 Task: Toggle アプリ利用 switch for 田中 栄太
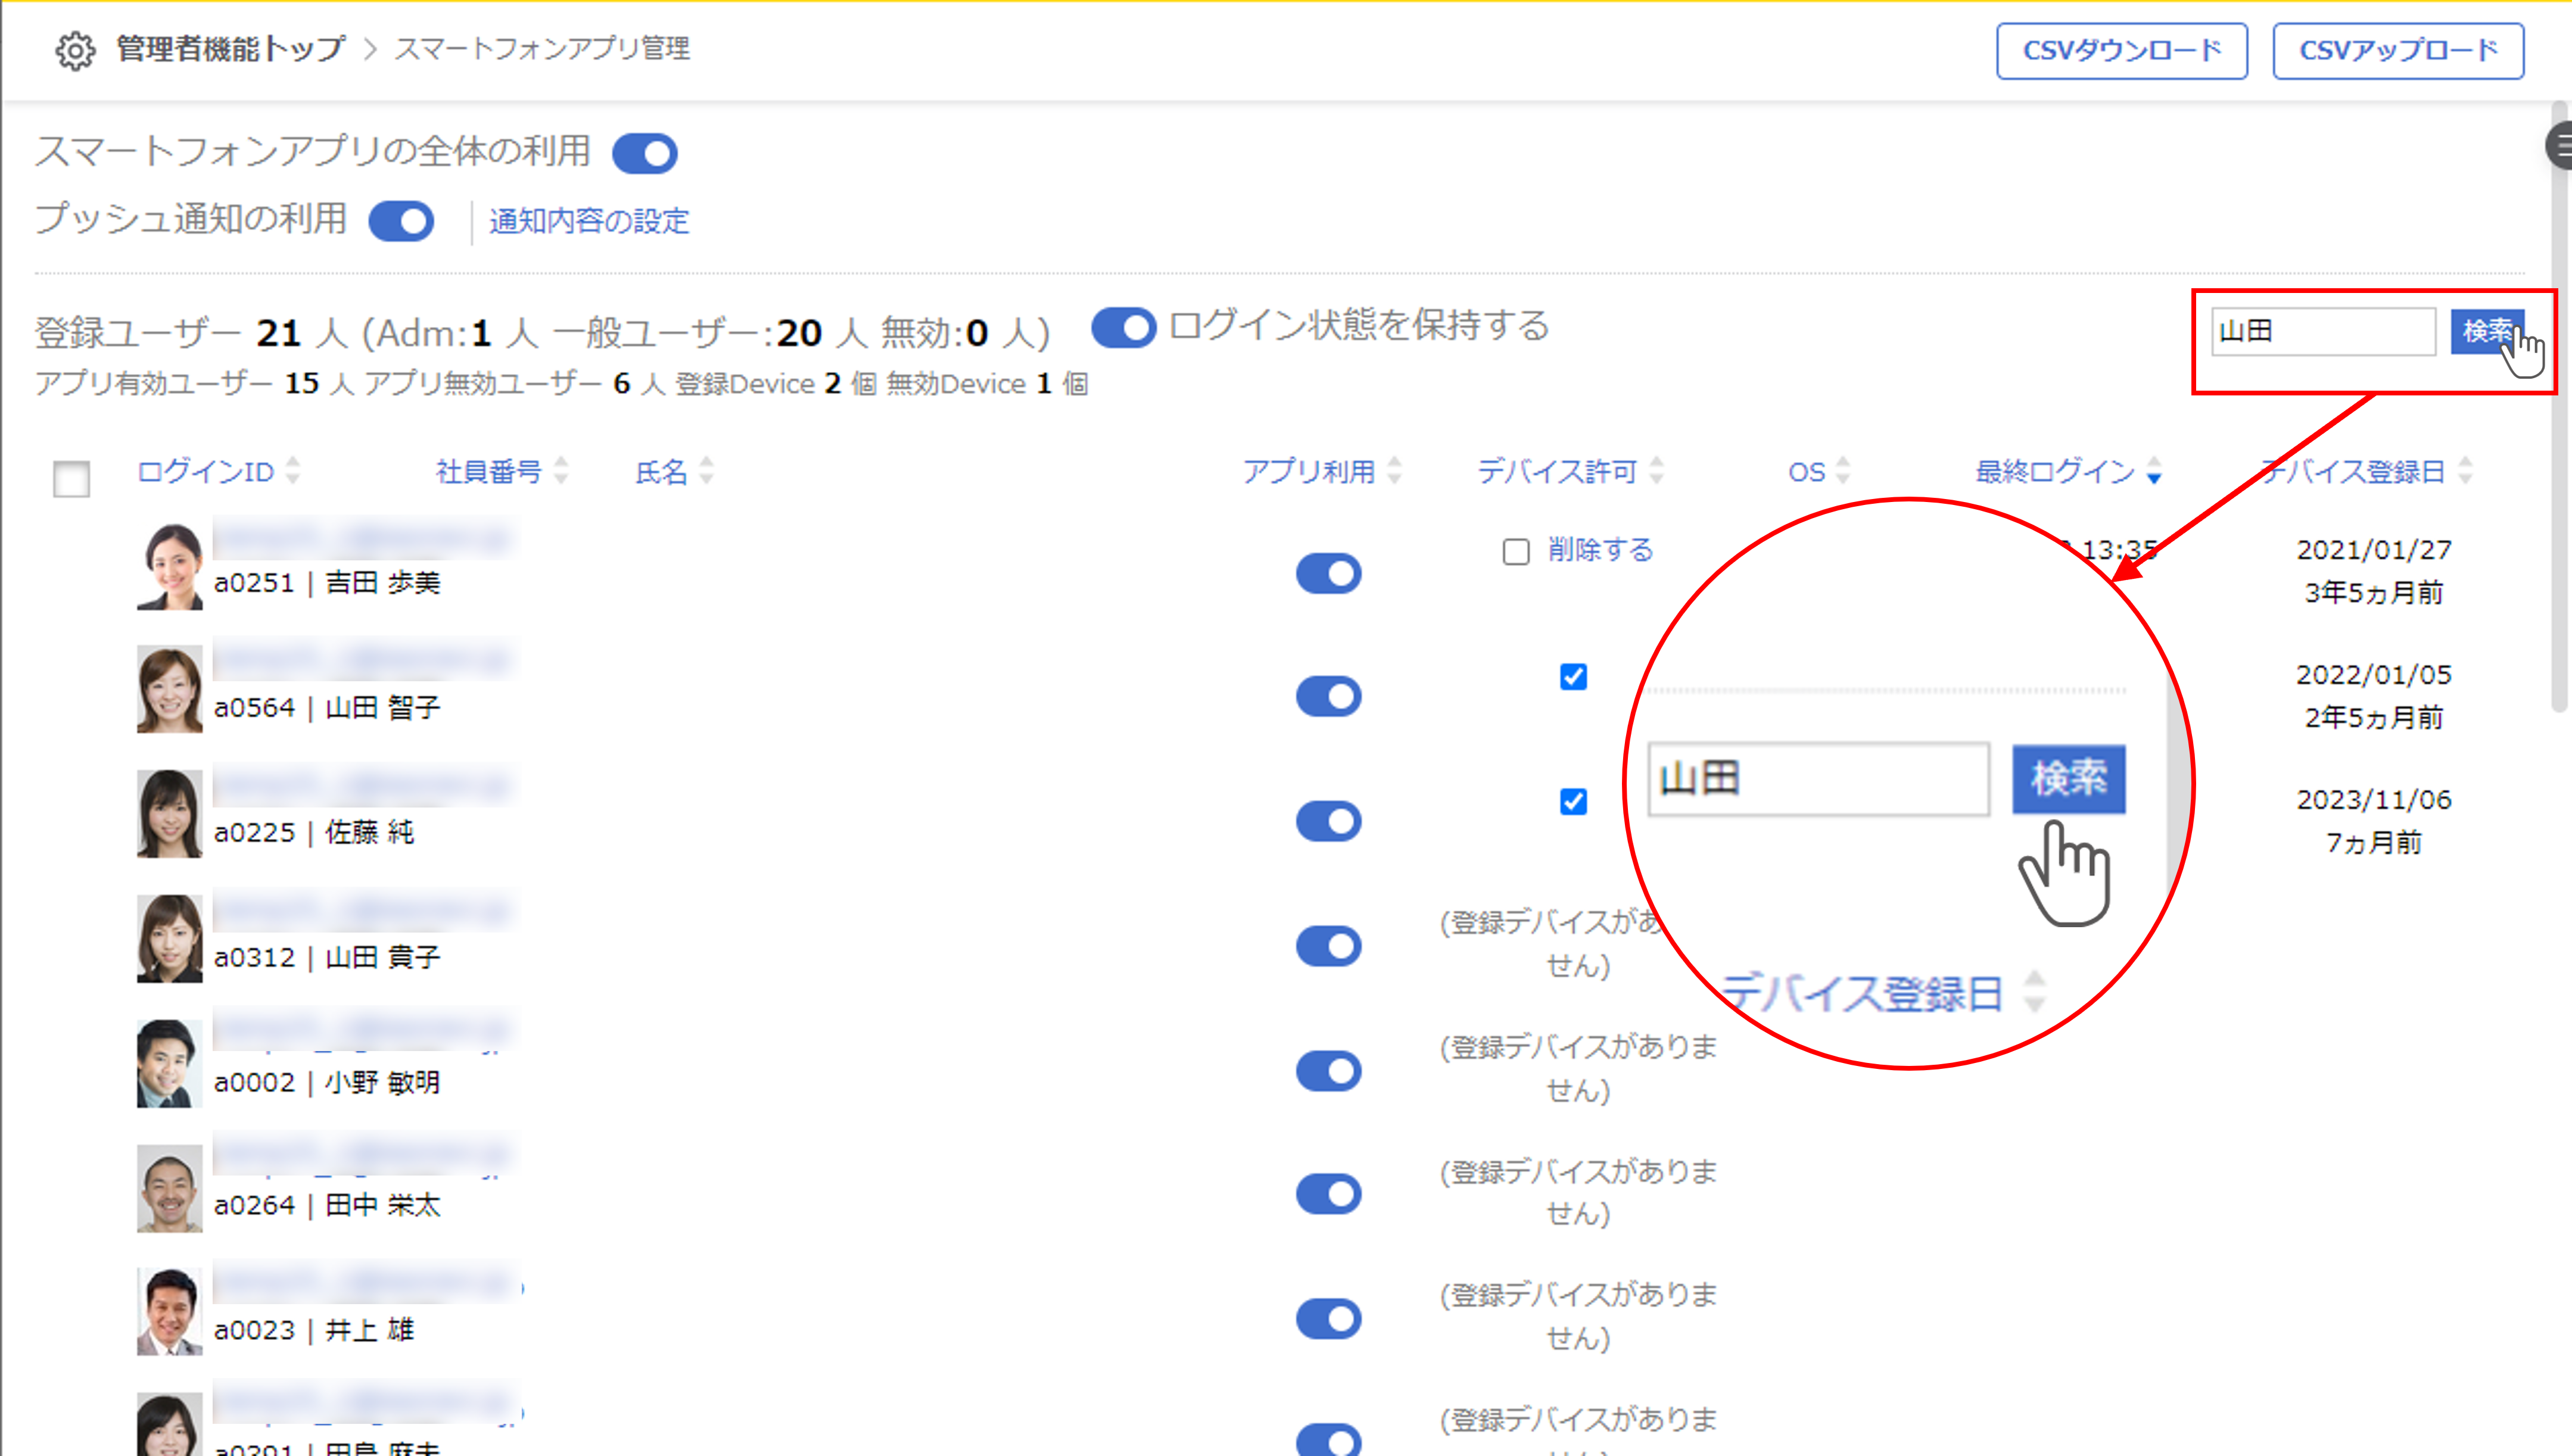(1328, 1194)
